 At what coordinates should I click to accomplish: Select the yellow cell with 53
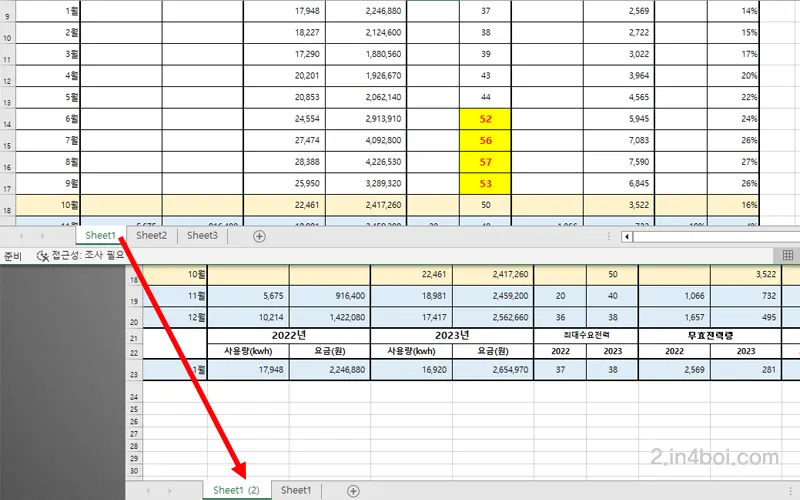coord(485,184)
